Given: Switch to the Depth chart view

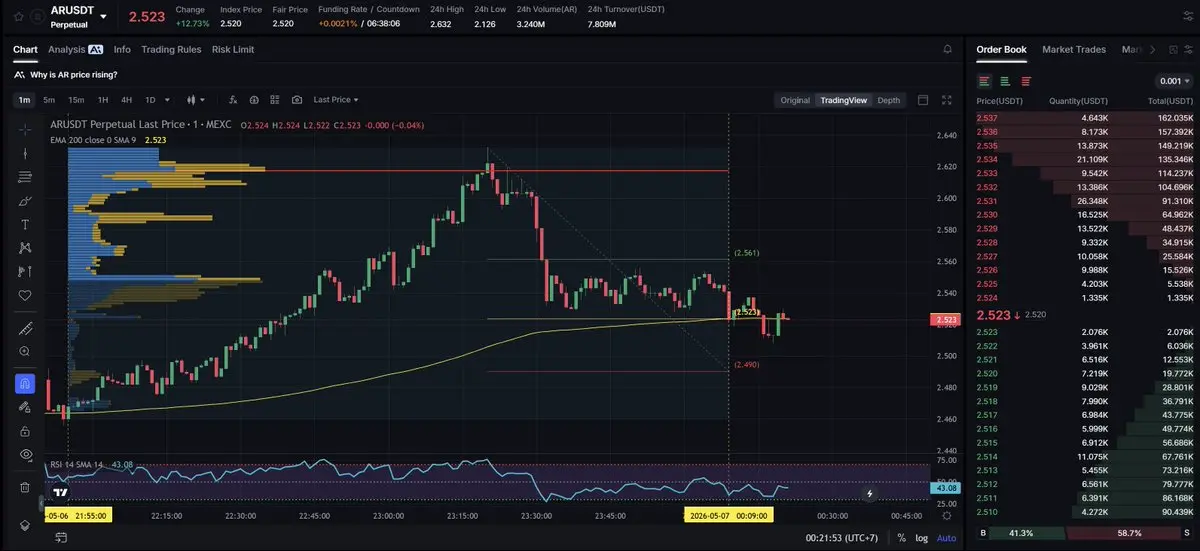Looking at the screenshot, I should (x=888, y=100).
